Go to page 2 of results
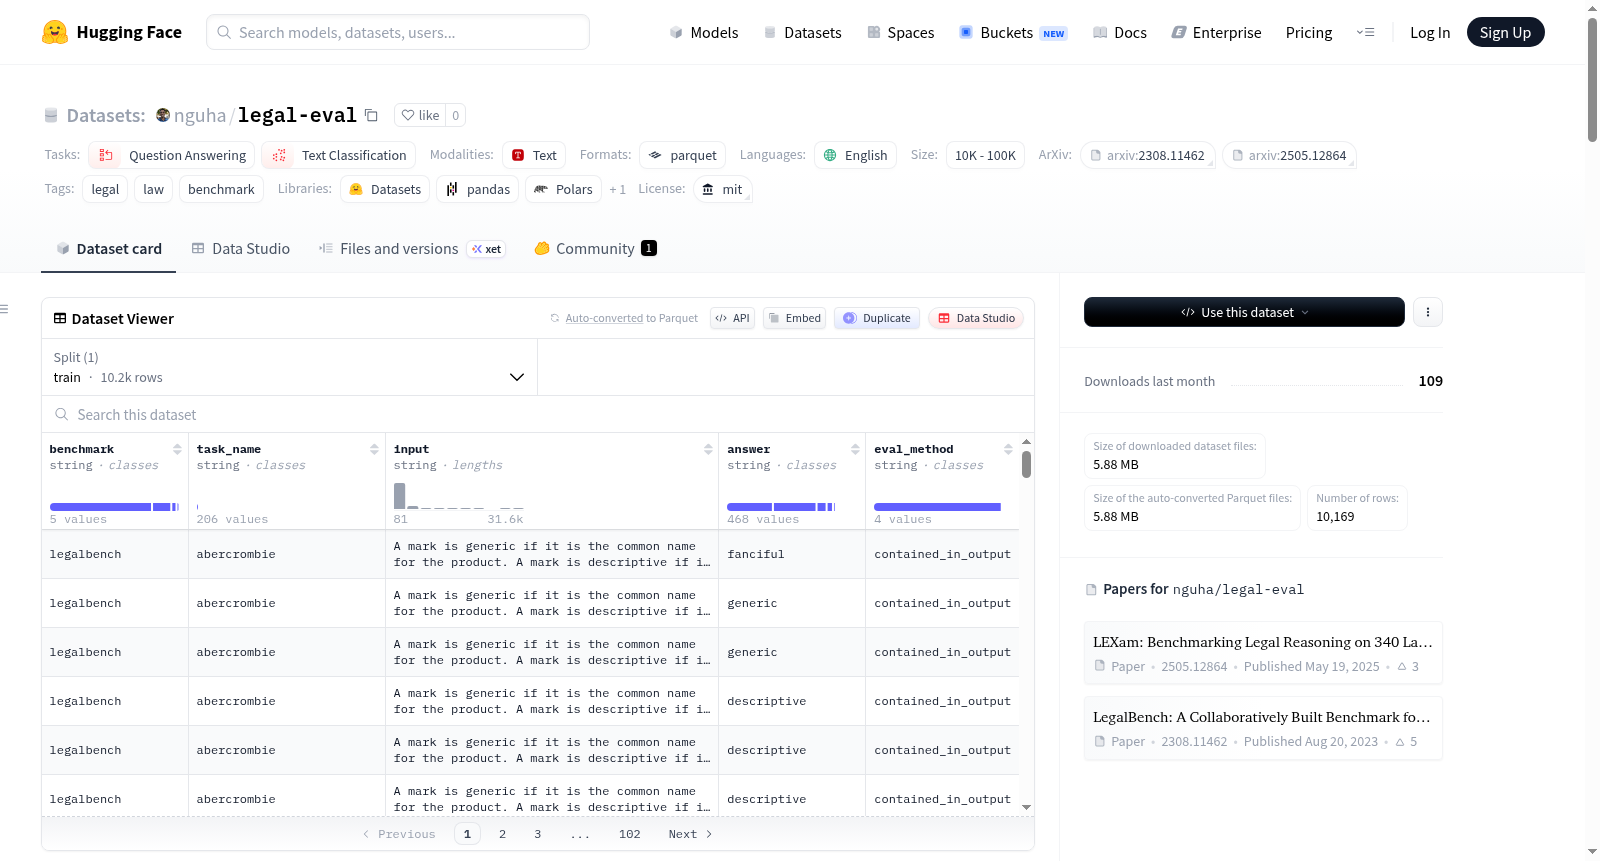Image resolution: width=1600 pixels, height=861 pixels. click(x=502, y=834)
